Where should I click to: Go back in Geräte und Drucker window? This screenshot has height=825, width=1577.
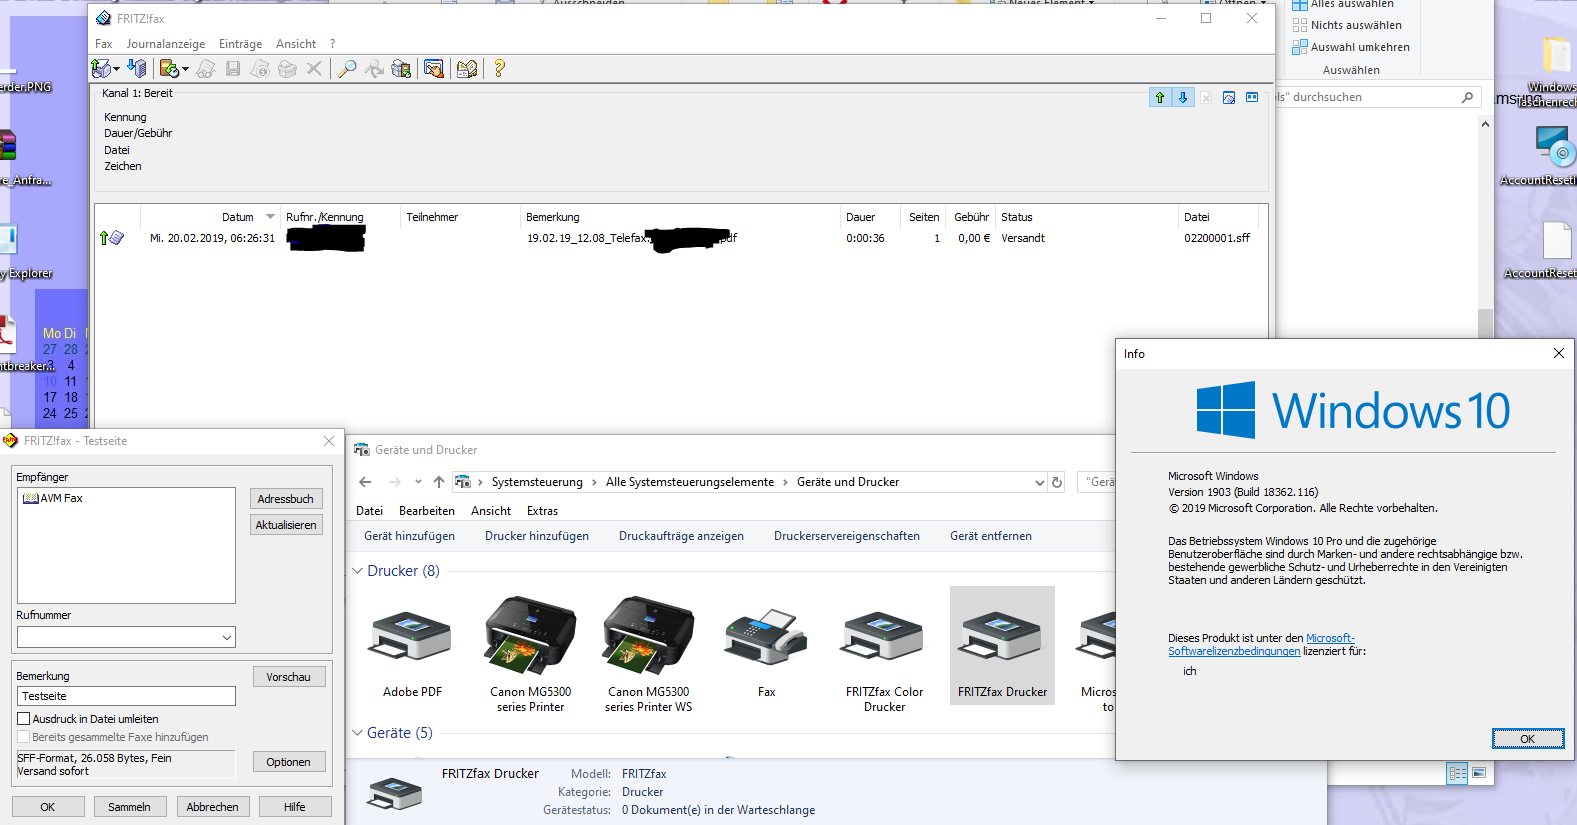point(366,482)
